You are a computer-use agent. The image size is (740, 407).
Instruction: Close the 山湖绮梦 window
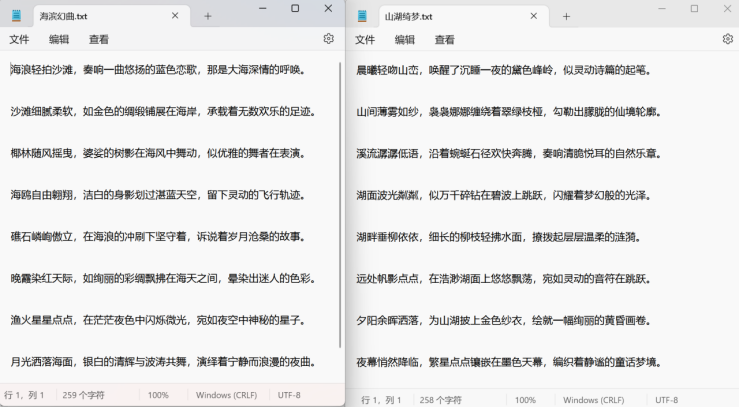tap(727, 8)
